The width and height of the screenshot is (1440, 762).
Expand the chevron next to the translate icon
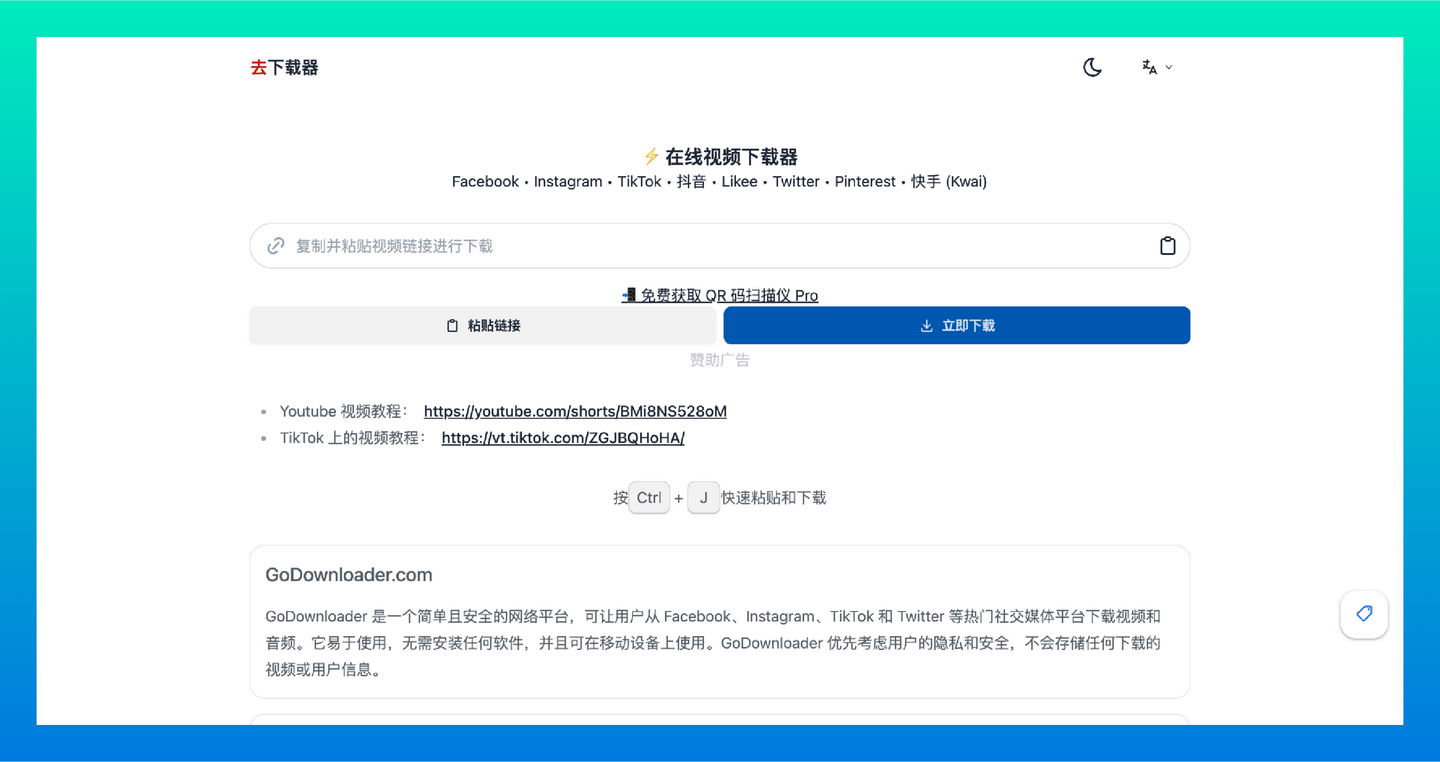click(1168, 67)
